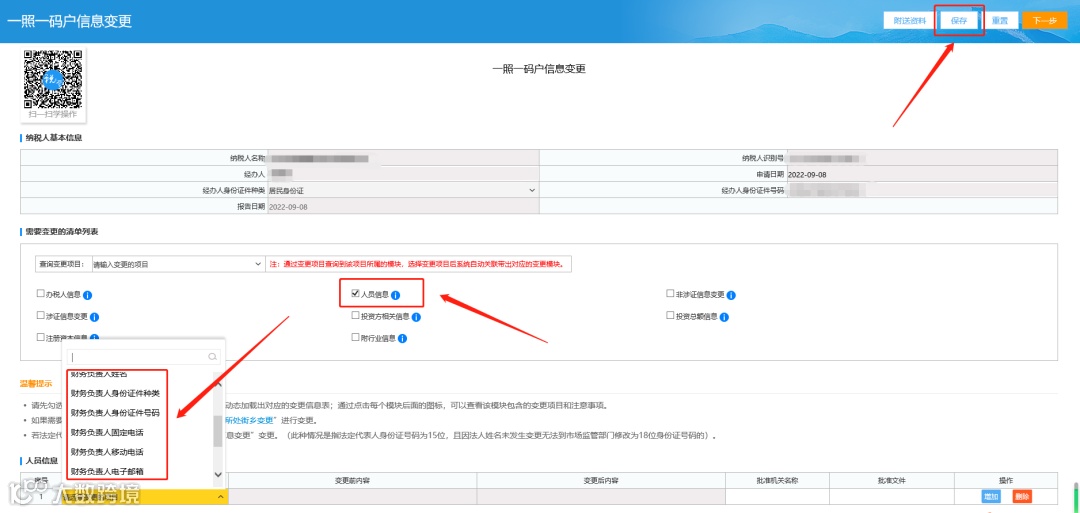The width and height of the screenshot is (1080, 513).
Task: Click the info icon beside 投资方相关信息
Action: click(x=416, y=317)
